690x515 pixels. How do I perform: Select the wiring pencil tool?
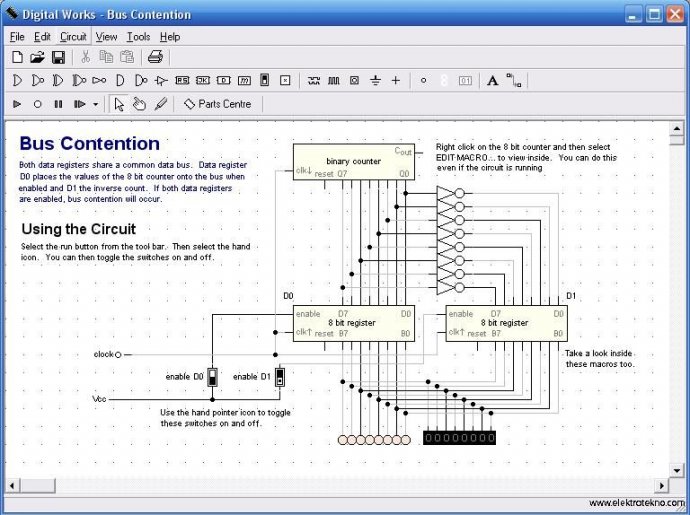(161, 104)
